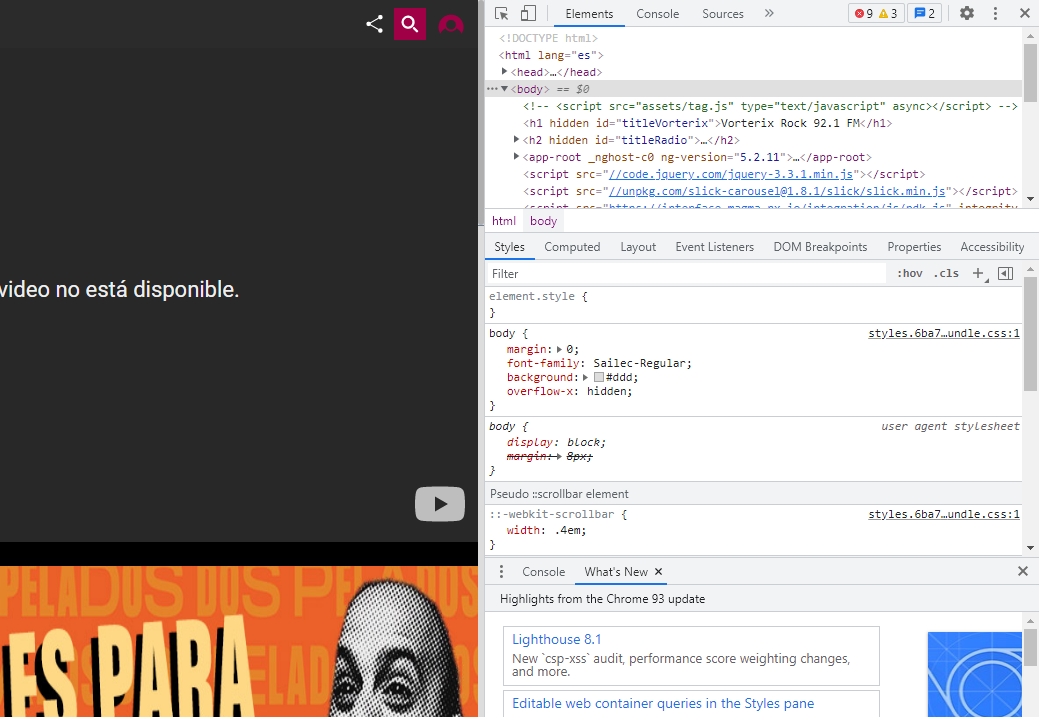Open DevTools settings gear

tap(966, 13)
